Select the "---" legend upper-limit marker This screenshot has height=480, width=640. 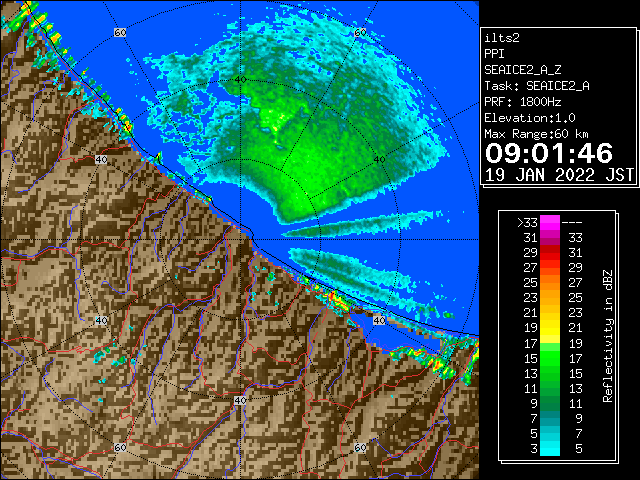[572, 223]
